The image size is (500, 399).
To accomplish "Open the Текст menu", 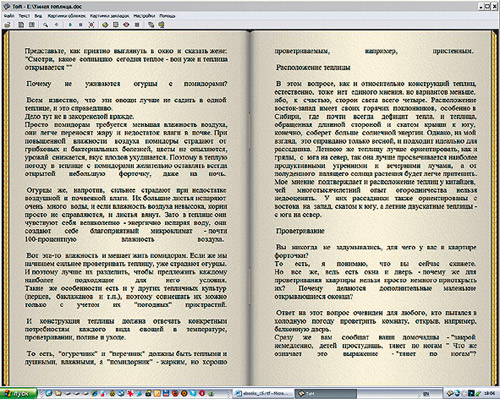I will [x=24, y=16].
